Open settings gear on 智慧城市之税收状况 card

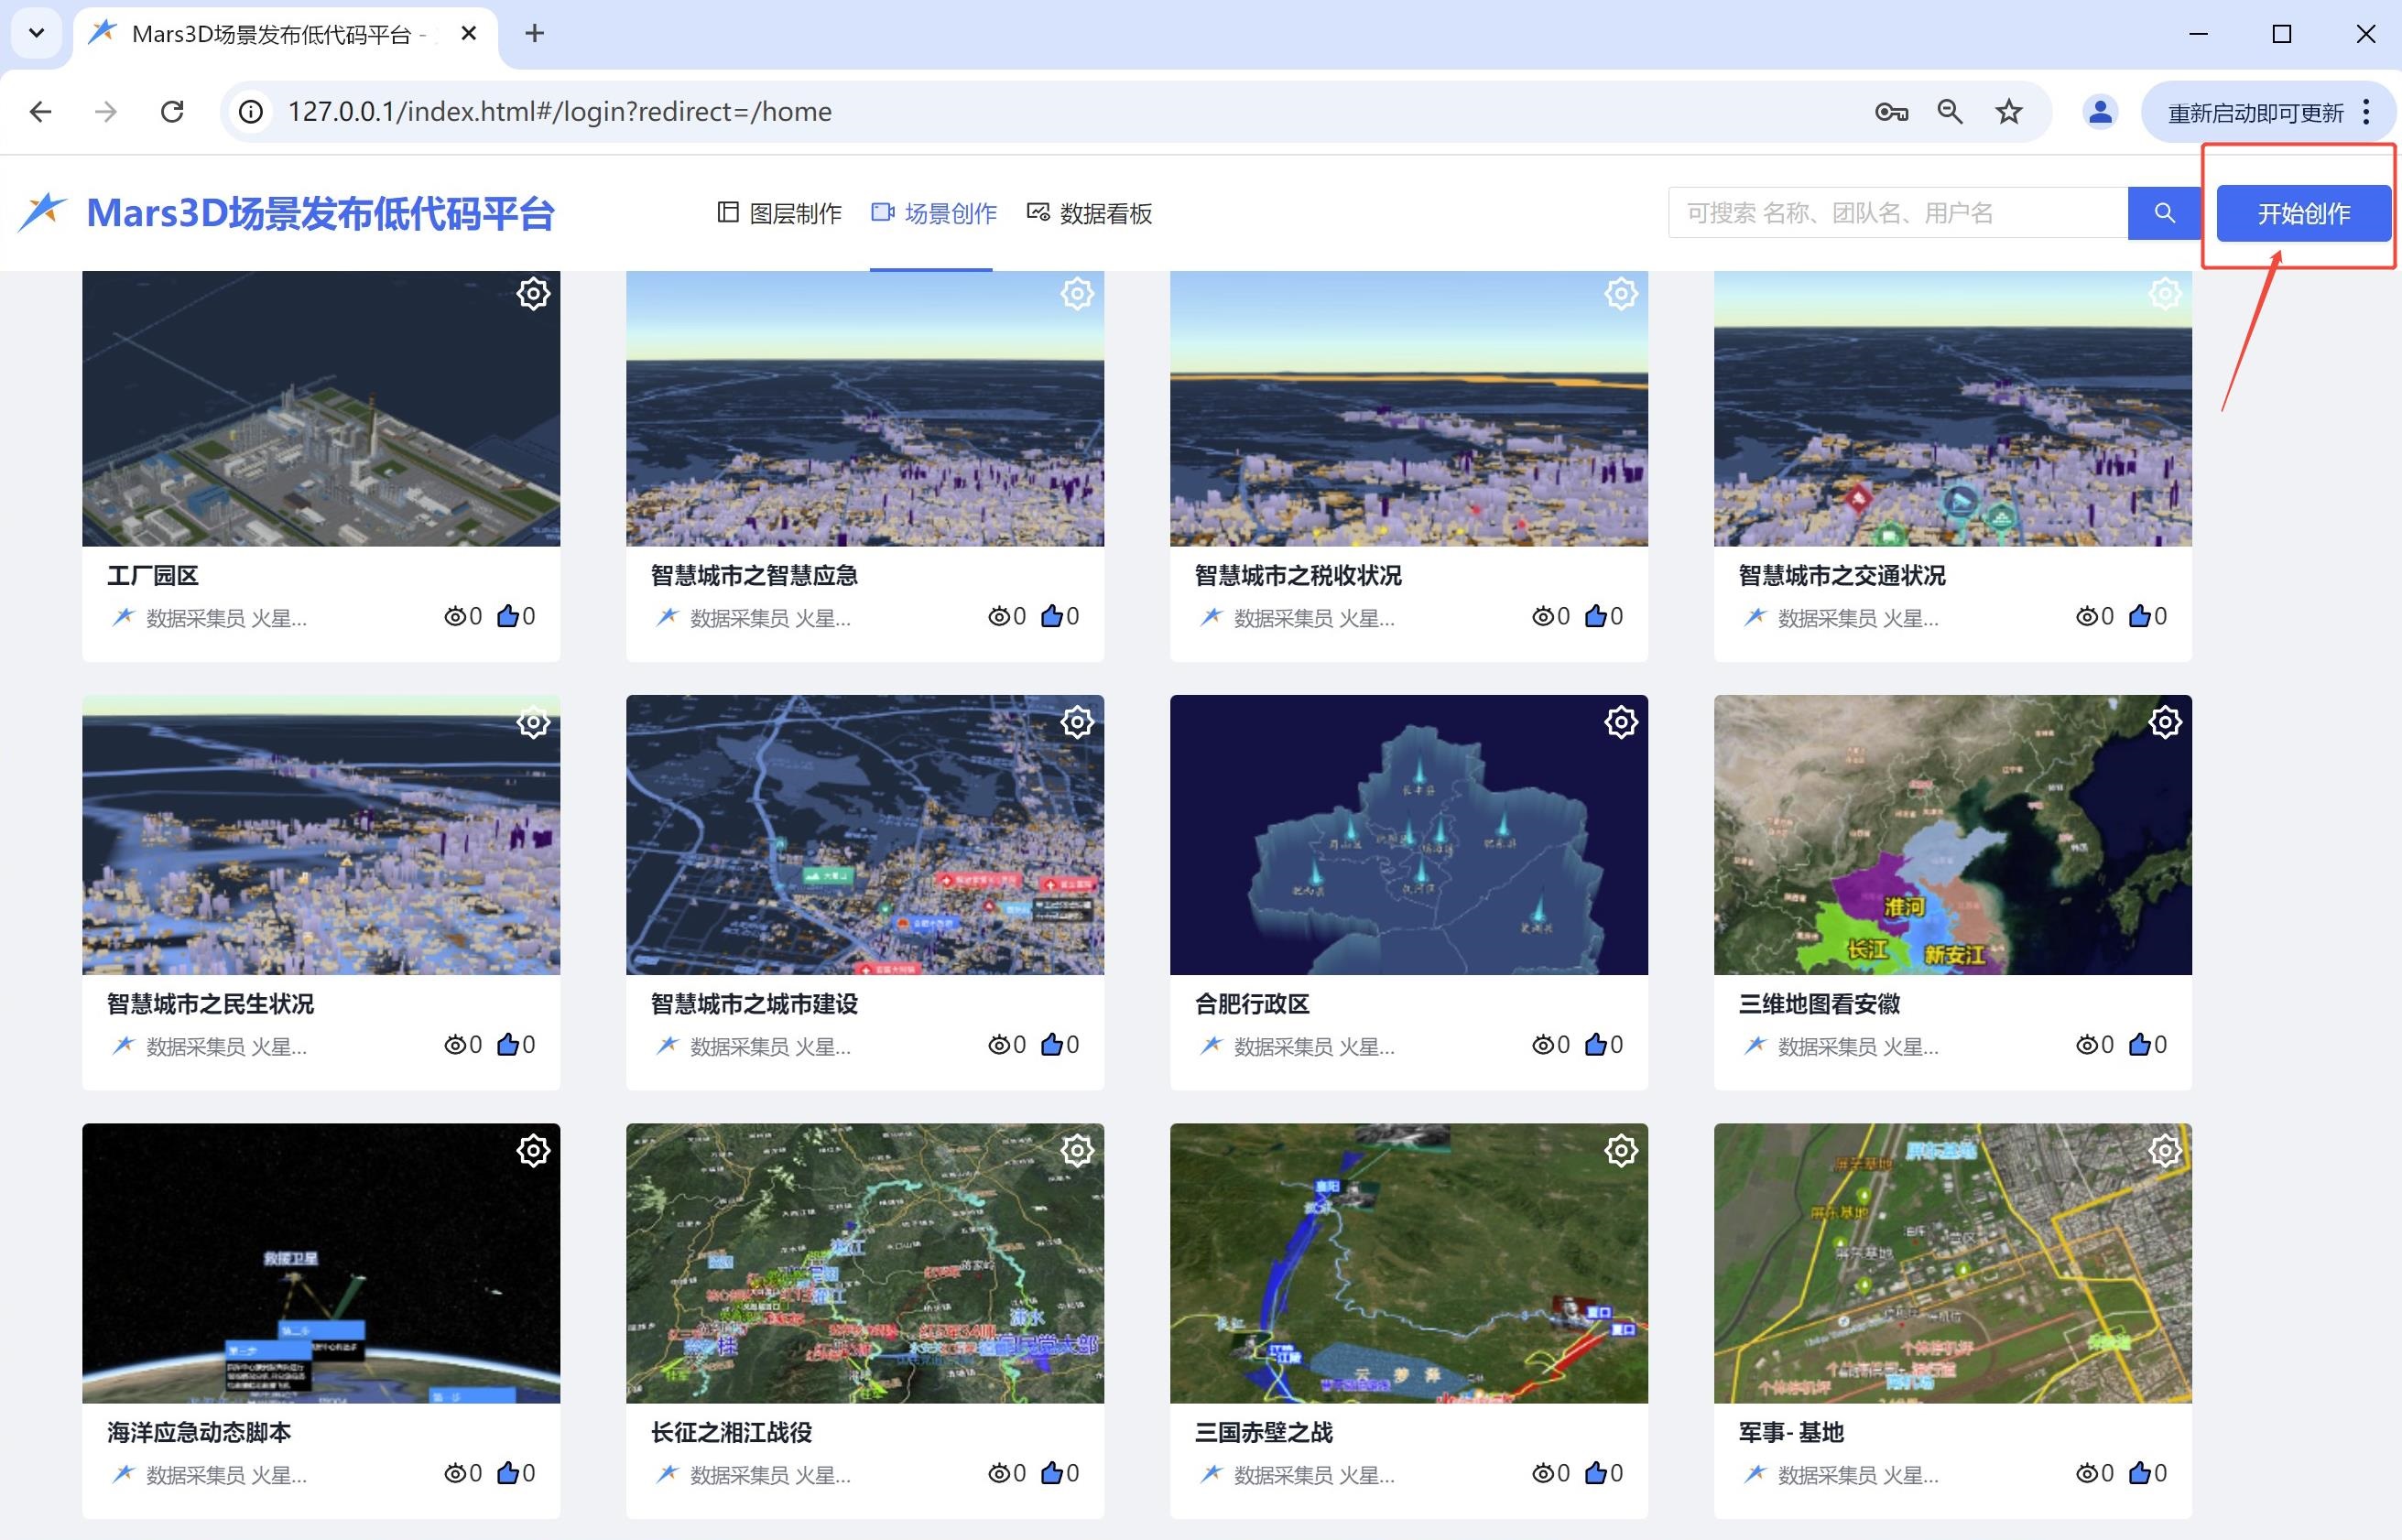[1621, 294]
